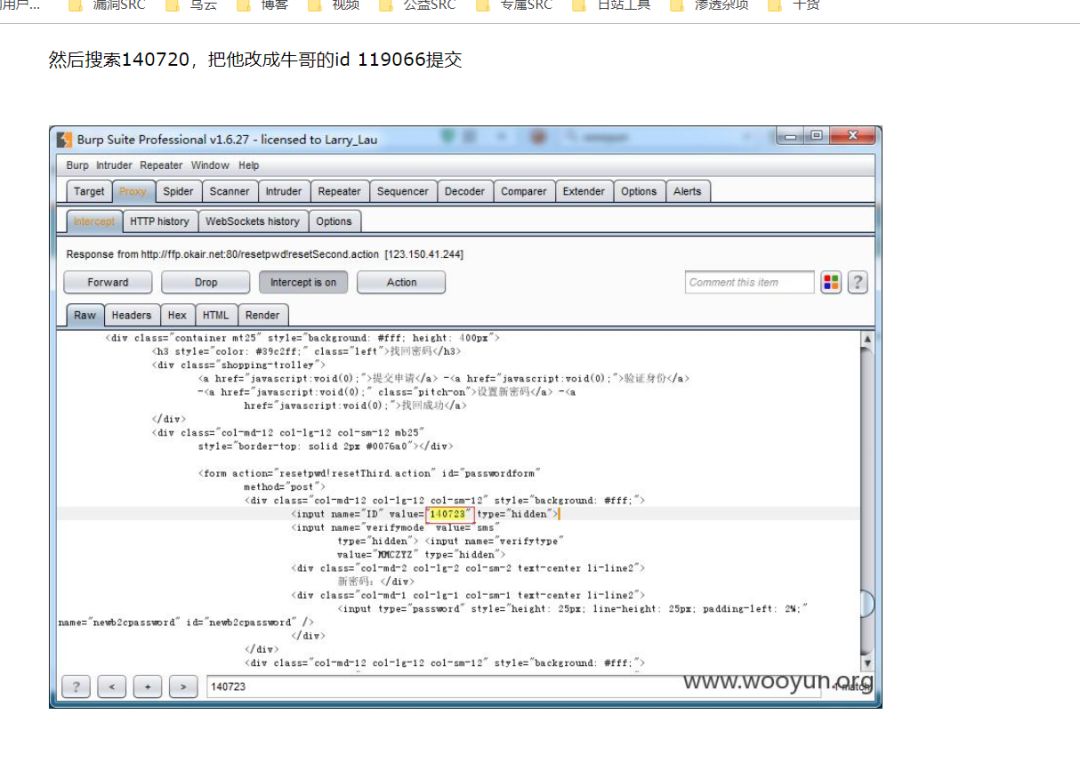Click the newb2cpassword input line
1080x763 pixels.
coord(186,623)
